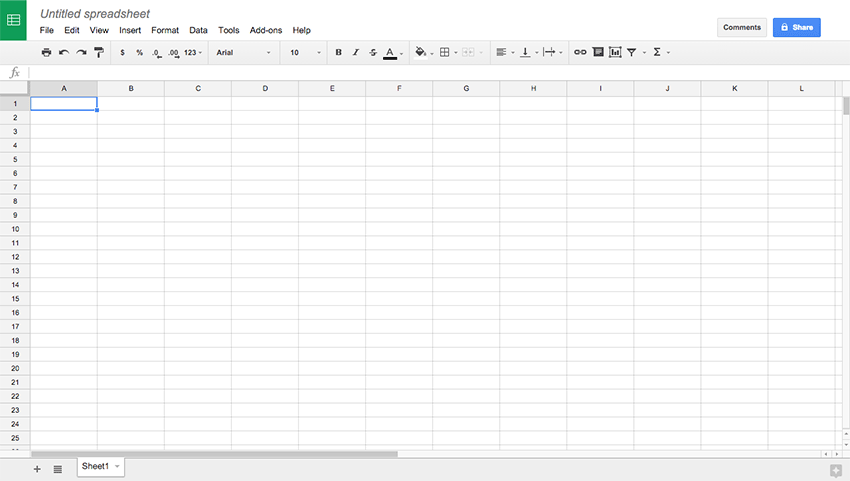Select row 5 header

click(x=15, y=159)
